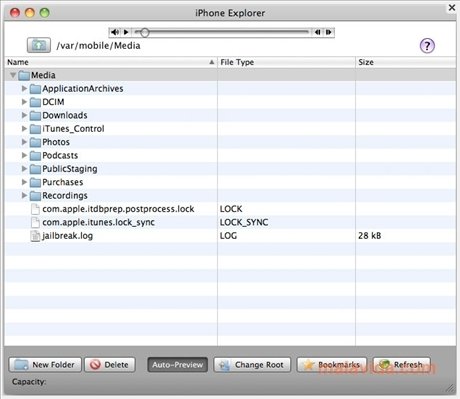Image resolution: width=460 pixels, height=399 pixels.
Task: Select the DCIM folder icon
Action: point(35,102)
